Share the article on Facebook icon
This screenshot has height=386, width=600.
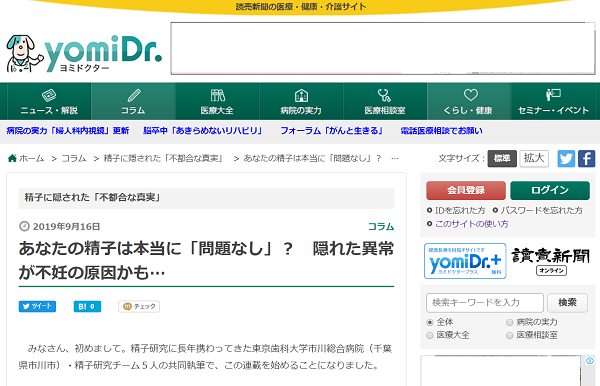(x=586, y=158)
